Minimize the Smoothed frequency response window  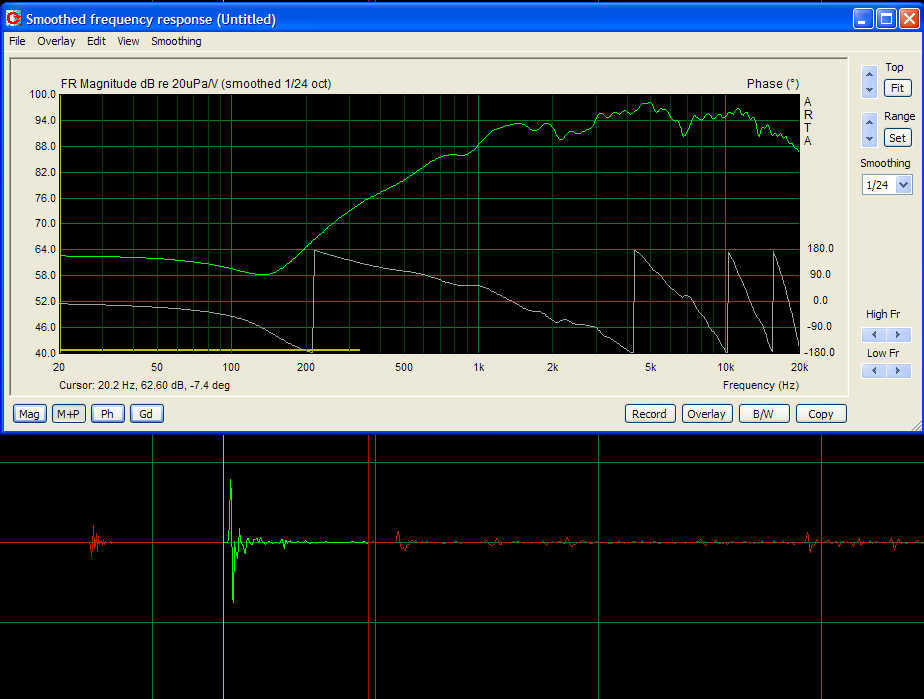tap(863, 19)
